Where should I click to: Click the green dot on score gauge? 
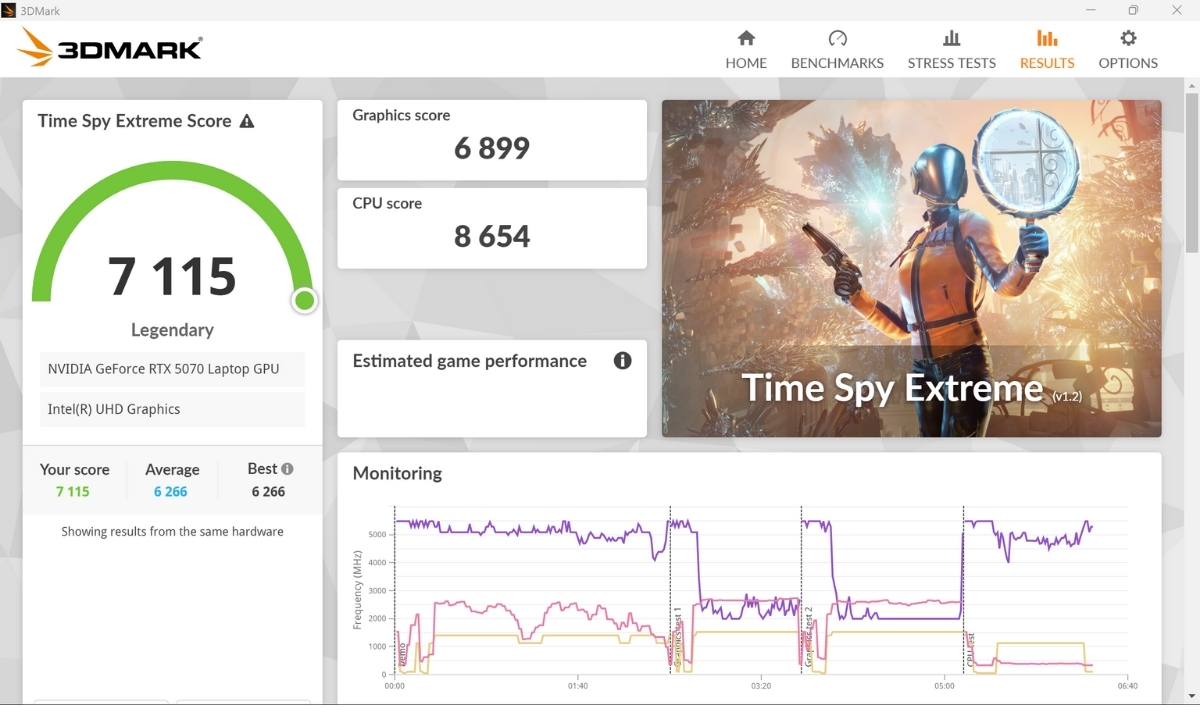305,300
